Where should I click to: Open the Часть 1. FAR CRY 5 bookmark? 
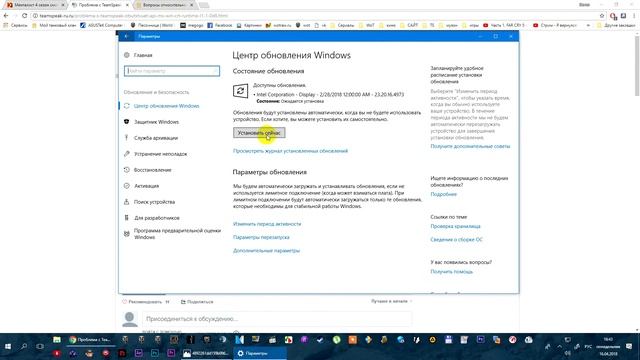click(504, 25)
